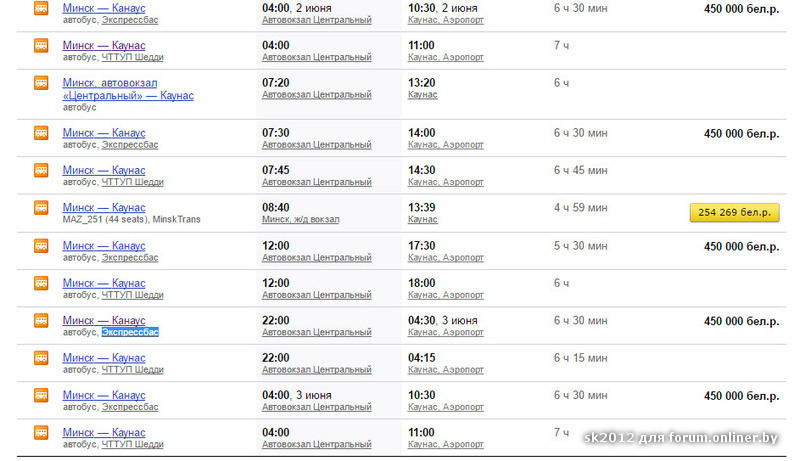800x461 pixels.
Task: Open the highlighted Экспрессбас carrier link
Action: (x=130, y=332)
